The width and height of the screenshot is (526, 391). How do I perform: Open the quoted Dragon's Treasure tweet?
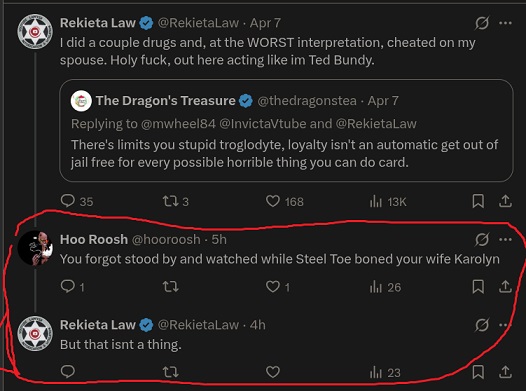(x=286, y=130)
